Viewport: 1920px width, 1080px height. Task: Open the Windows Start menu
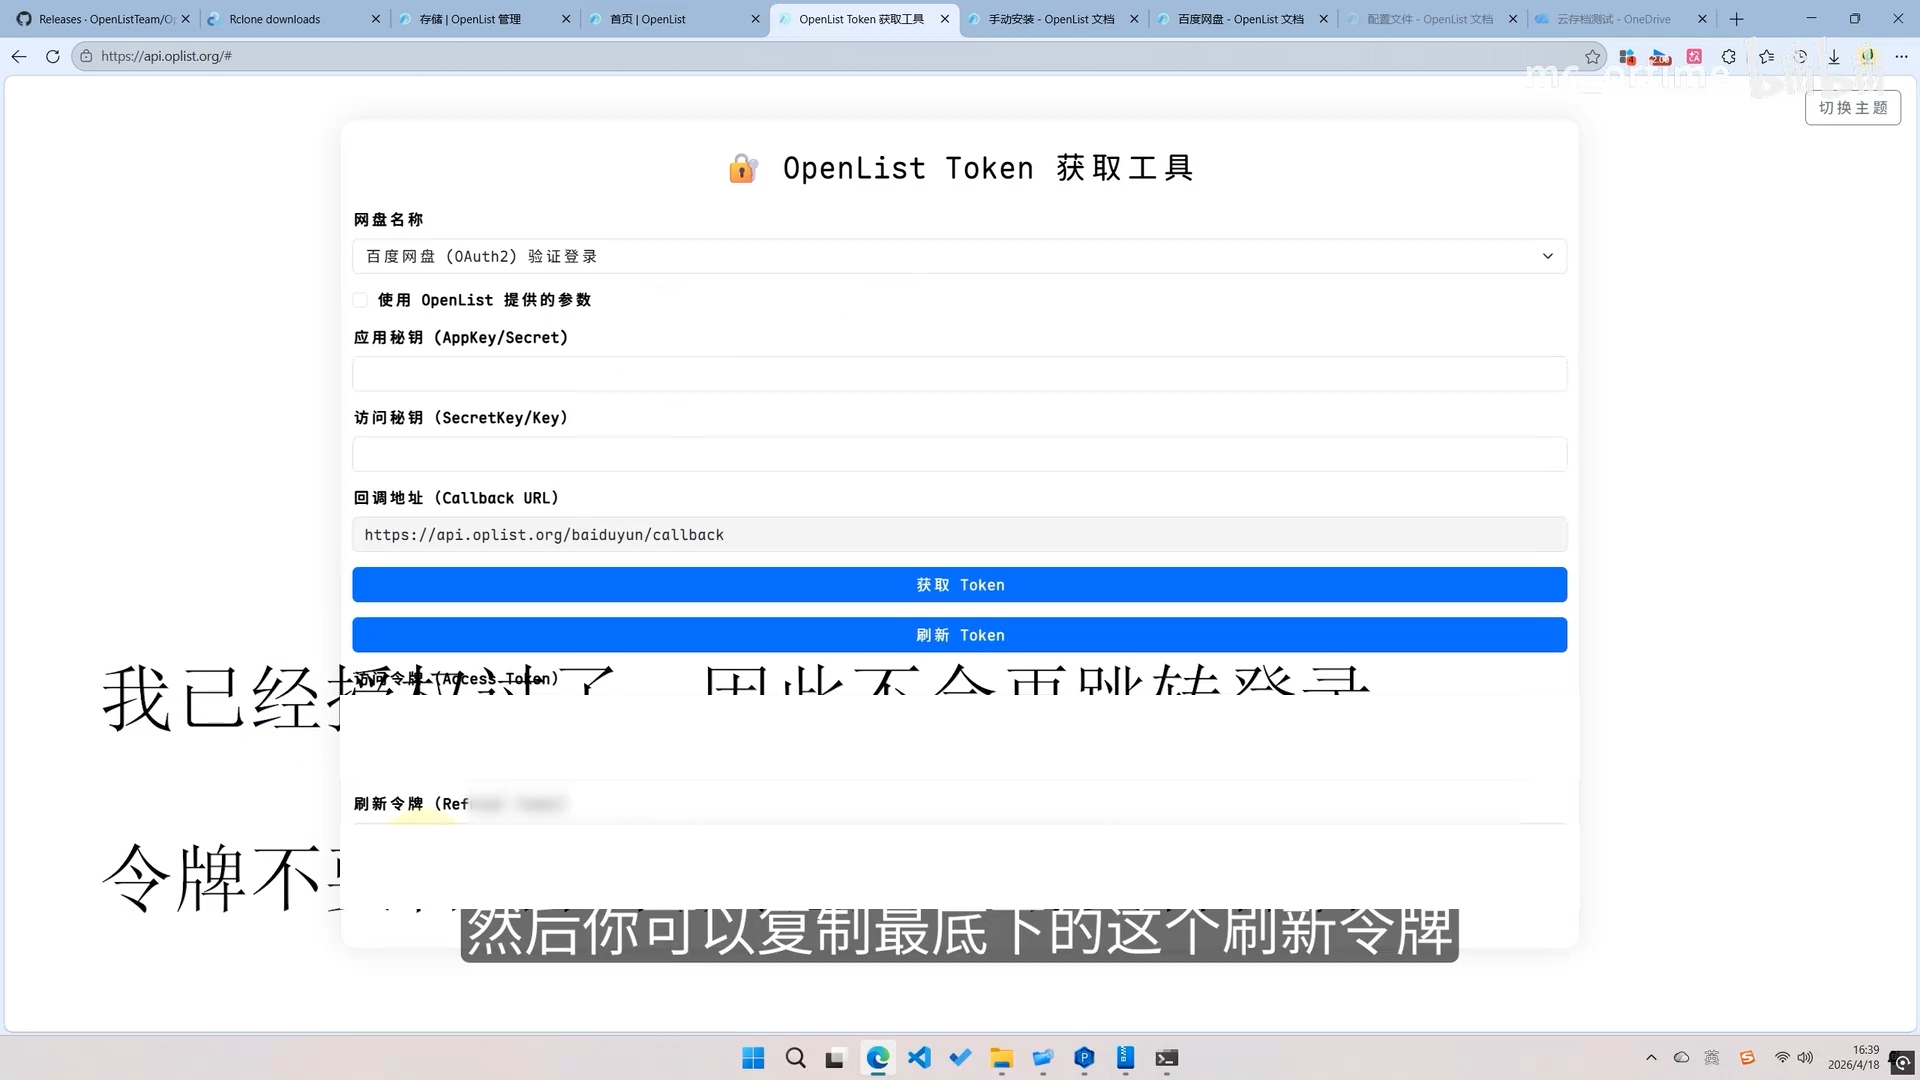click(x=753, y=1058)
